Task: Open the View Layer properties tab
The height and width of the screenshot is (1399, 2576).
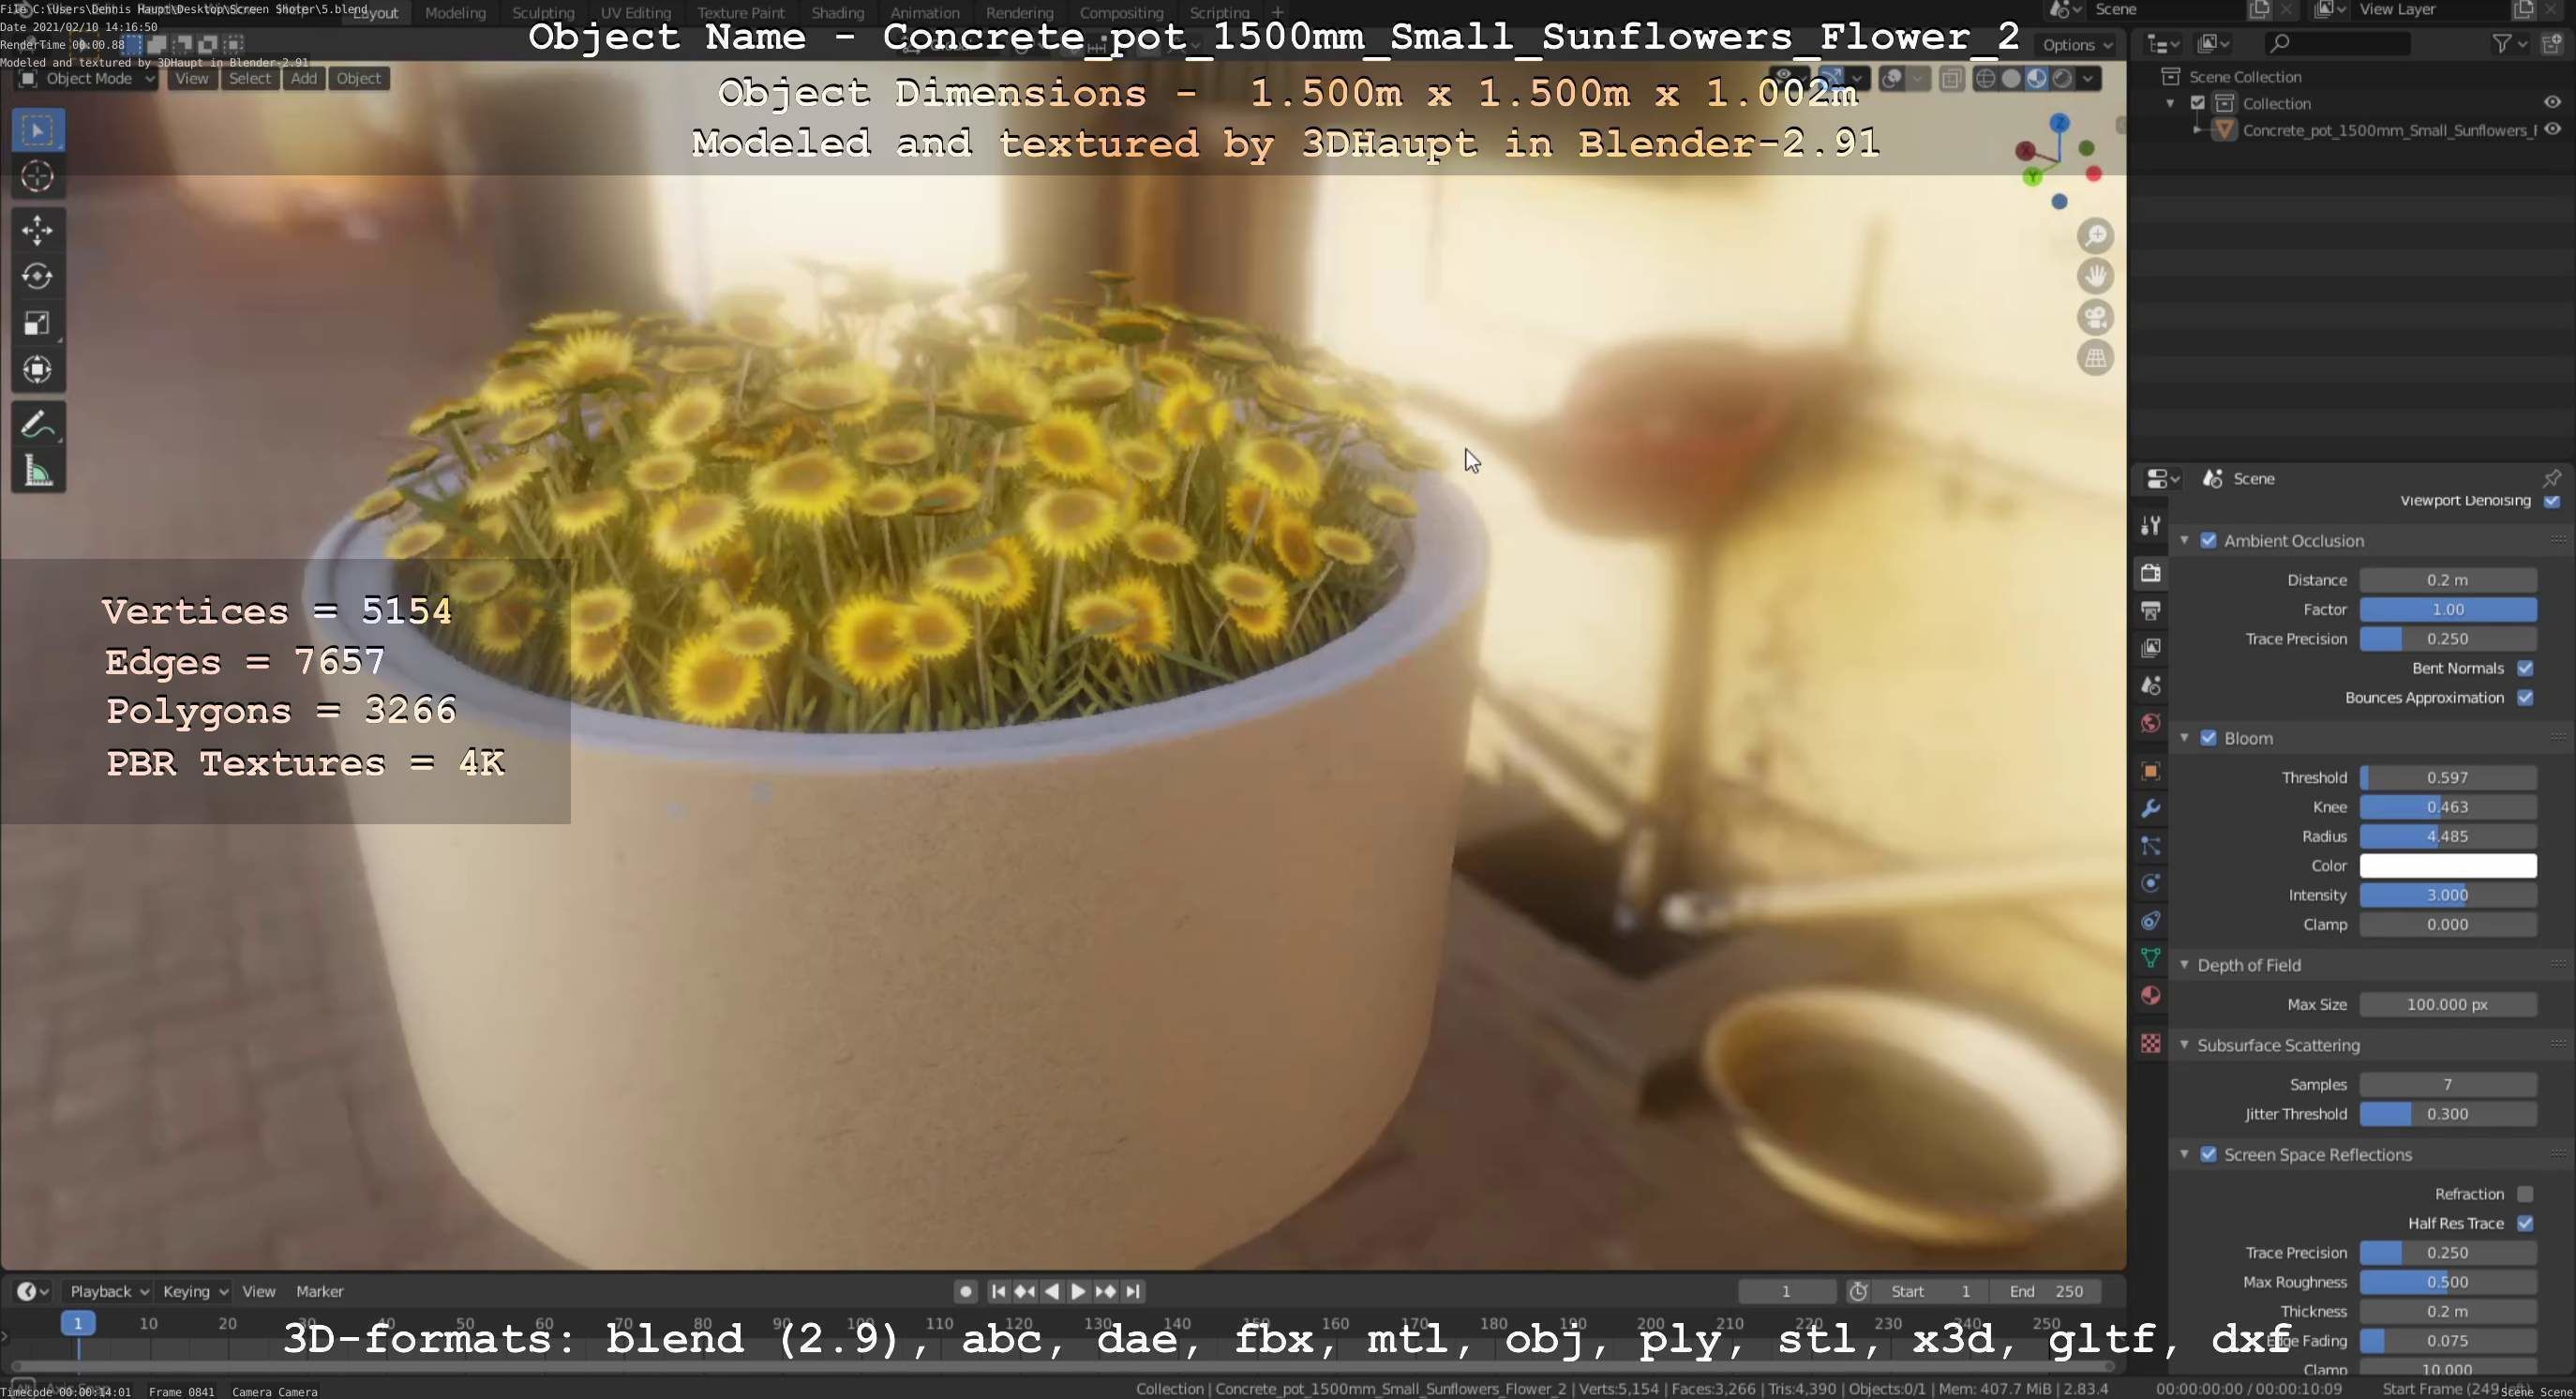Action: click(2150, 648)
